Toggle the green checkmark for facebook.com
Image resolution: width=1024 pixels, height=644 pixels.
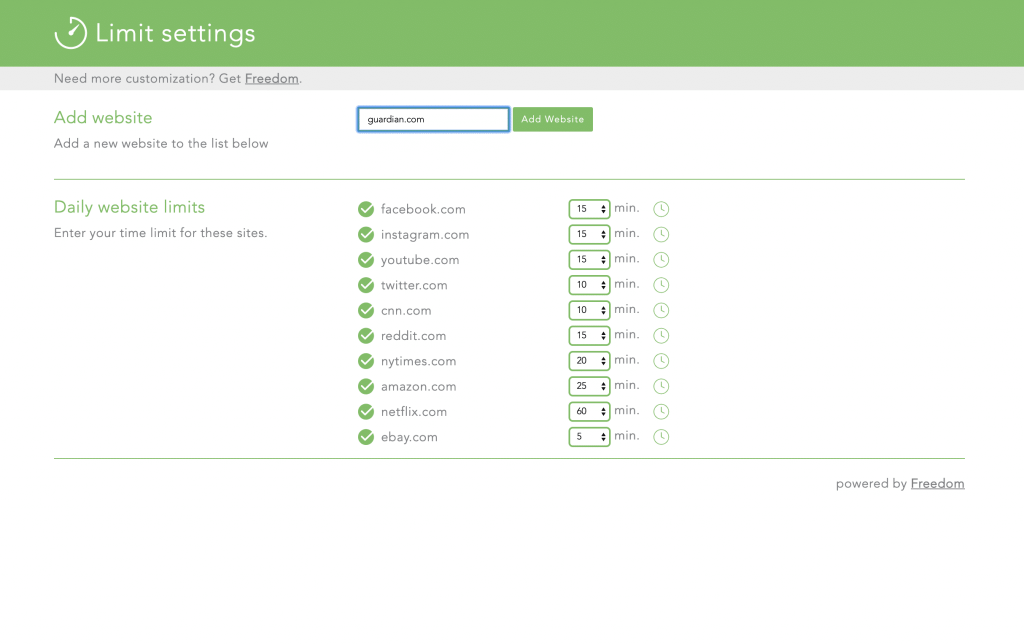(366, 209)
